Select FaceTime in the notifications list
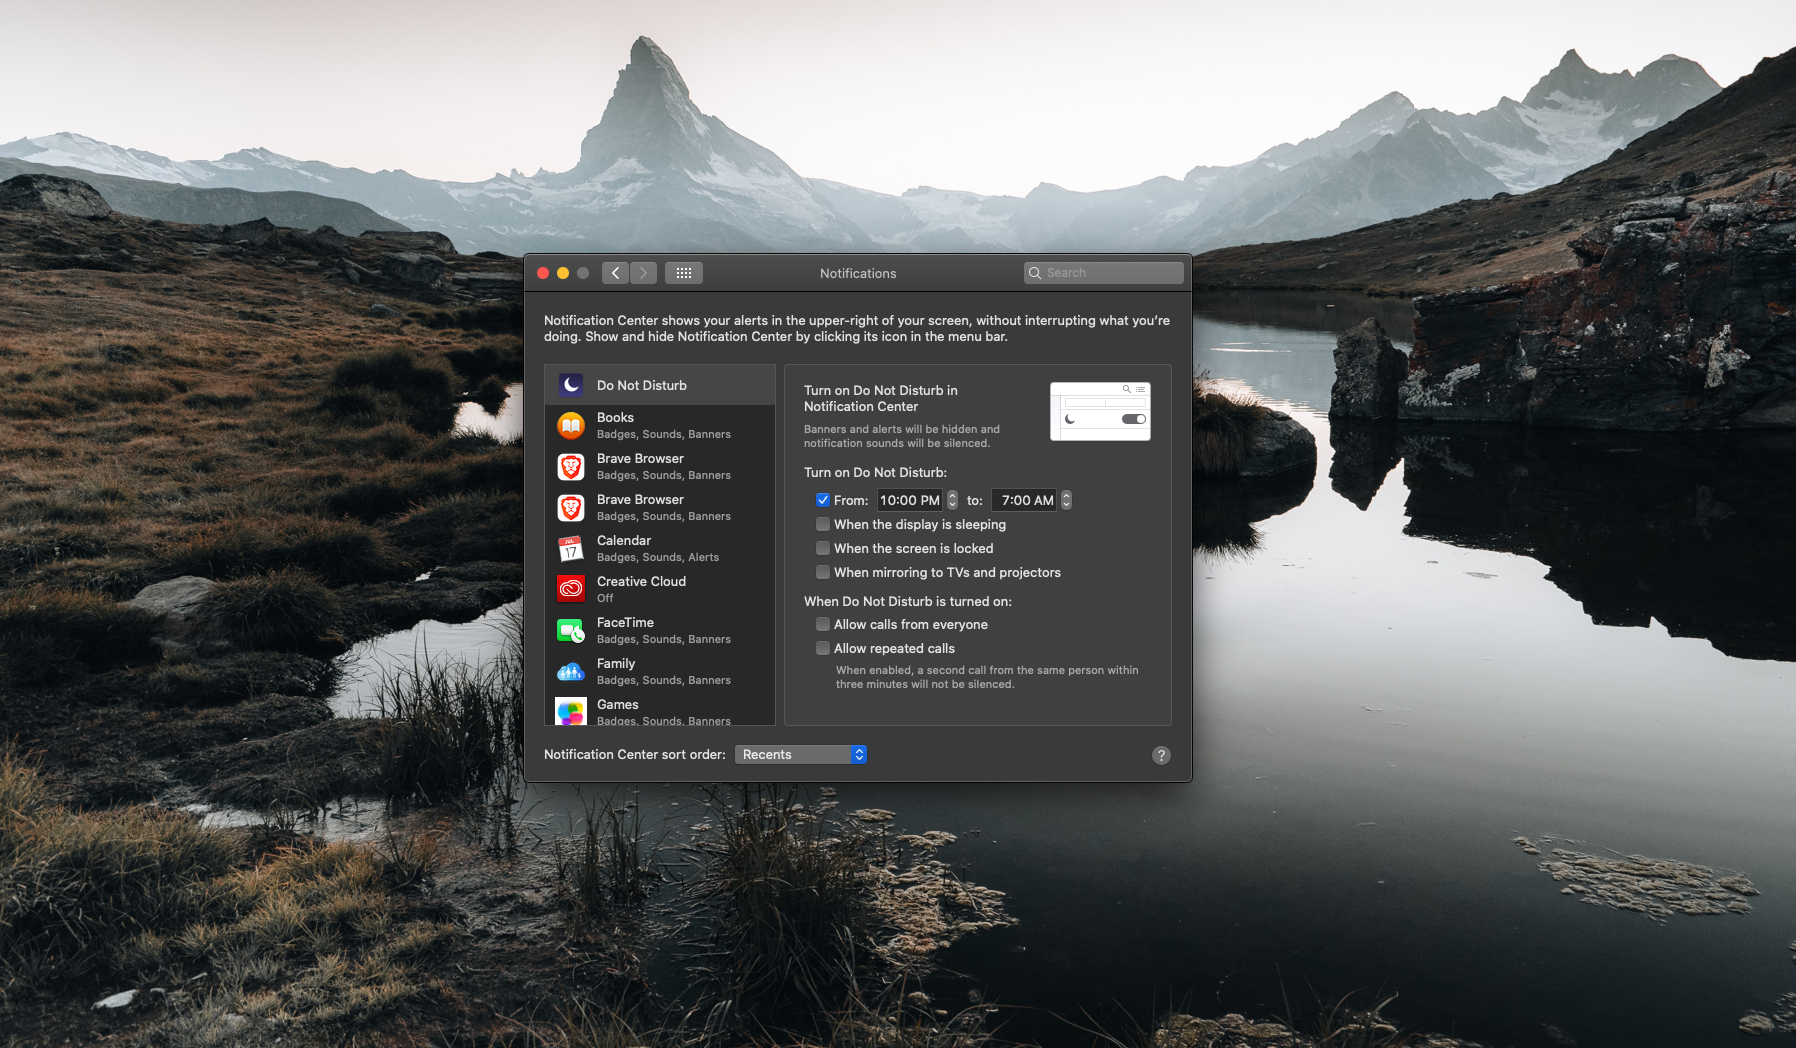1796x1048 pixels. tap(660, 630)
